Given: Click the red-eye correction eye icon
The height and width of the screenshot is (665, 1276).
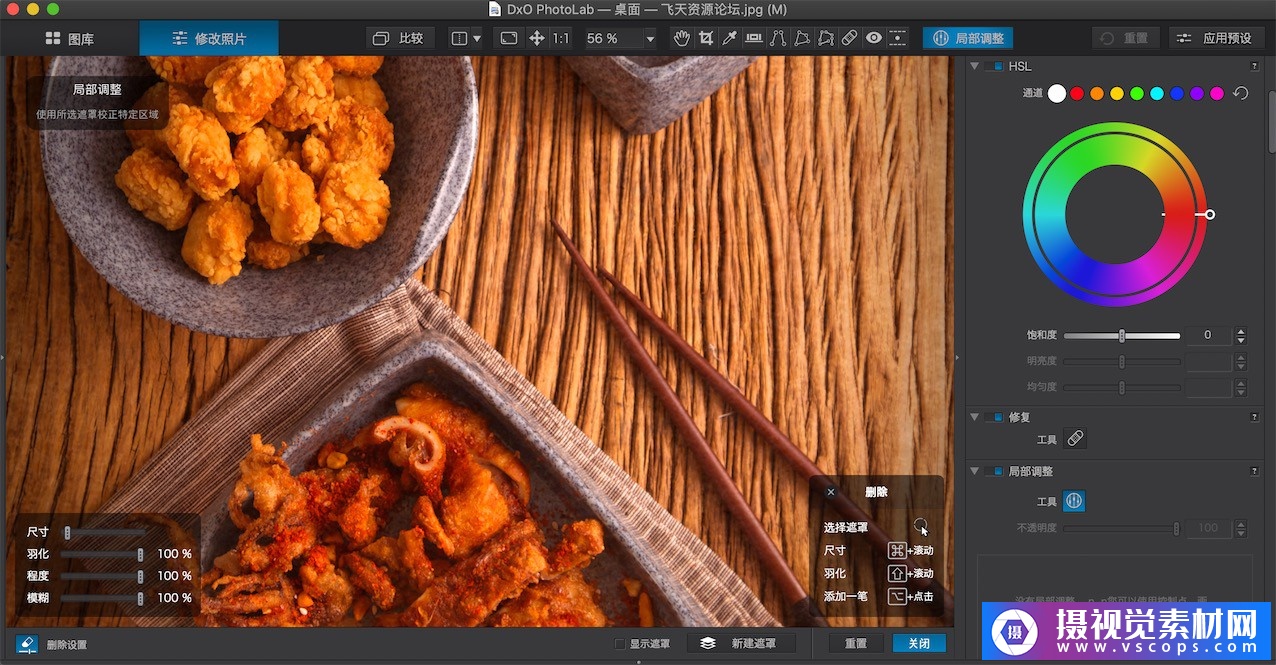Looking at the screenshot, I should pos(874,38).
